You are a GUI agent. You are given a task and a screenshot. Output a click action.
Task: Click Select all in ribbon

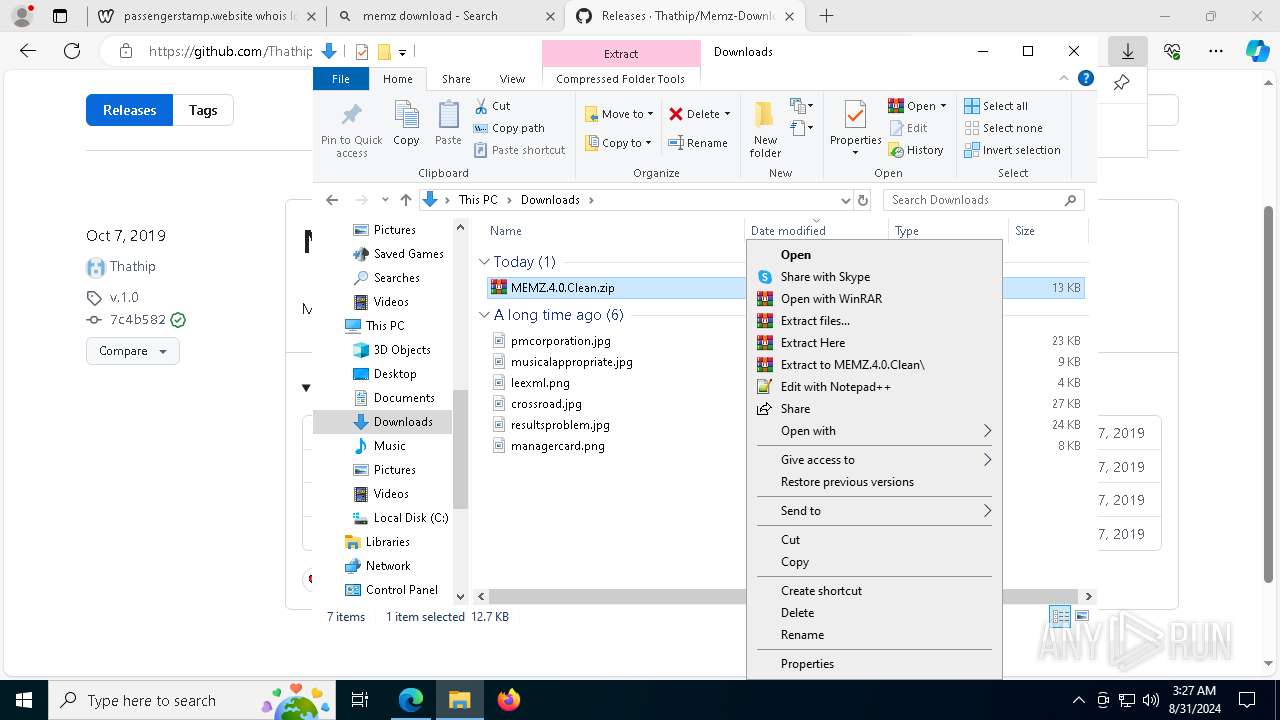tap(996, 106)
